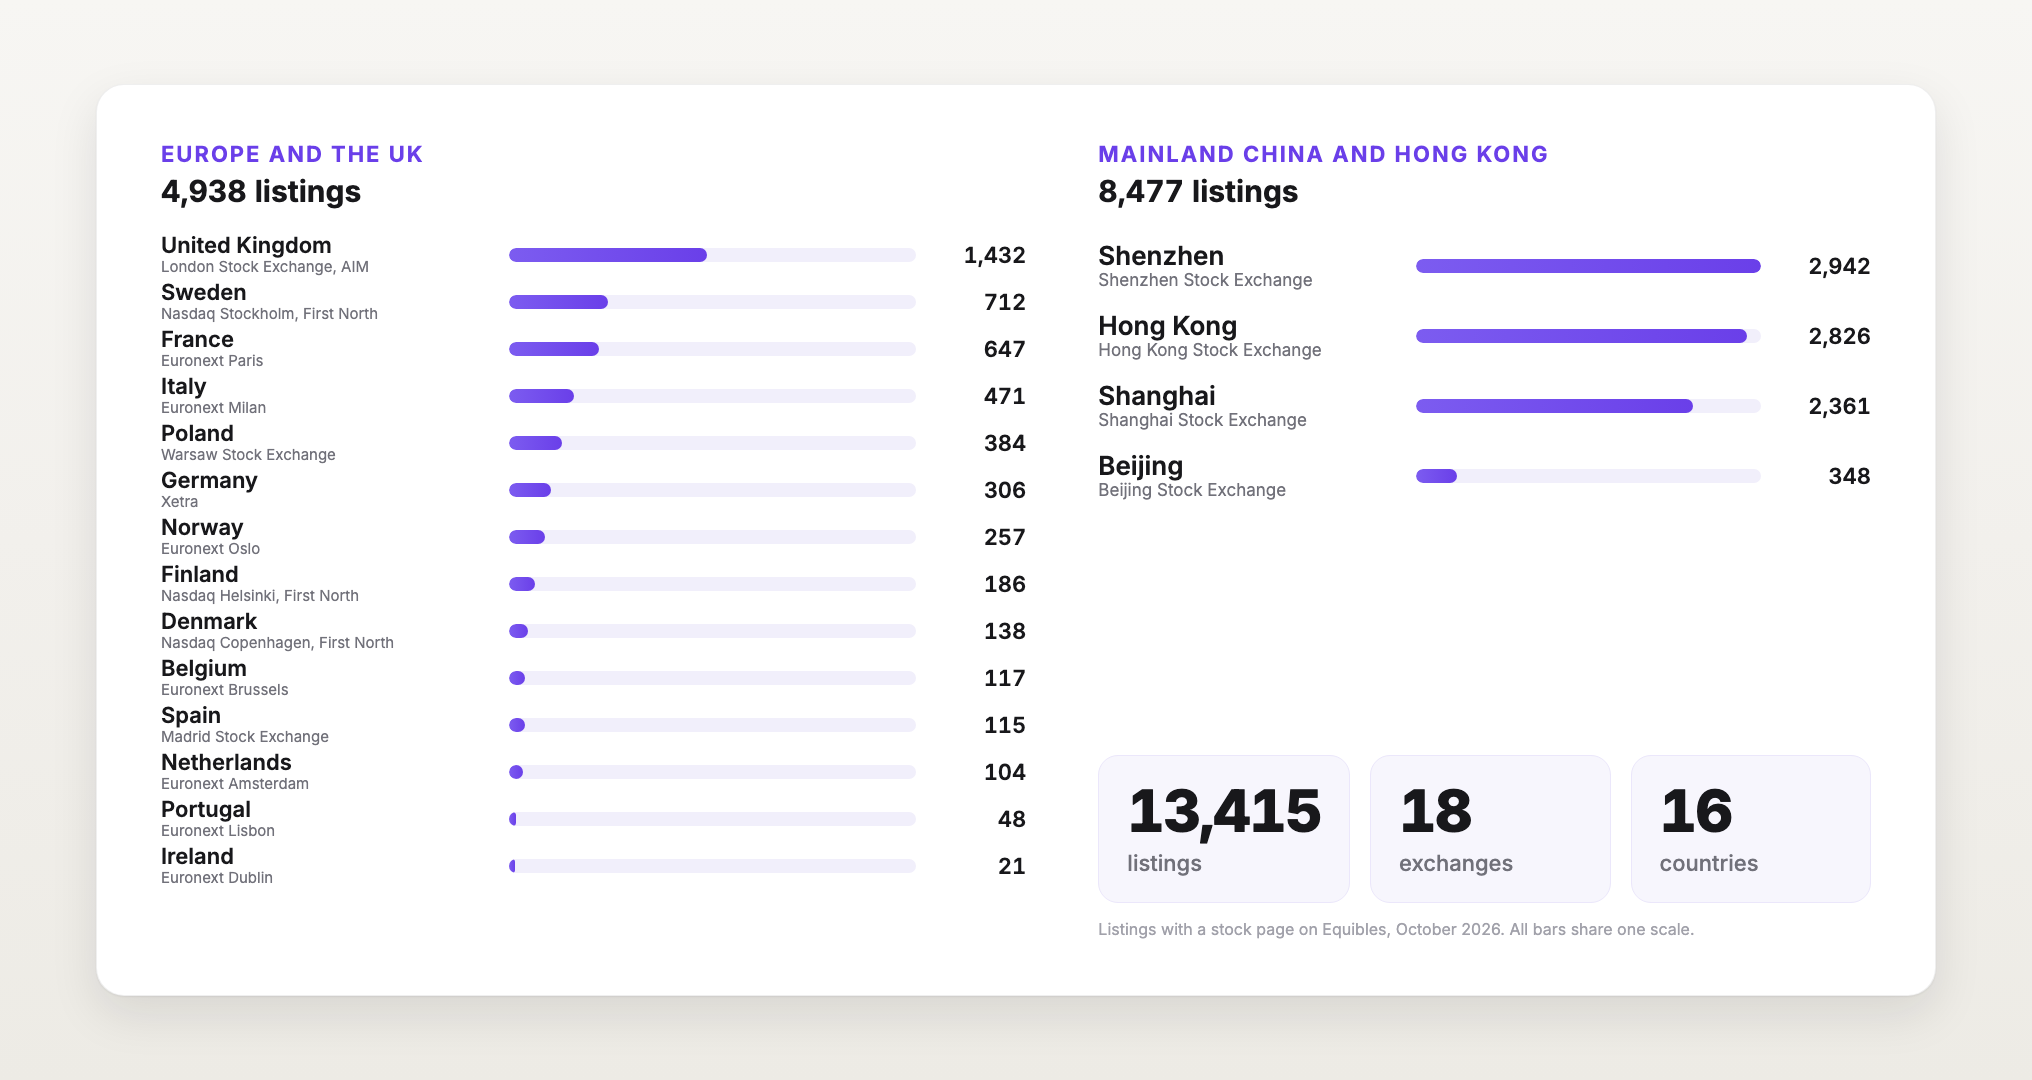Click the Equibles October 2026 footnote

(x=1396, y=929)
